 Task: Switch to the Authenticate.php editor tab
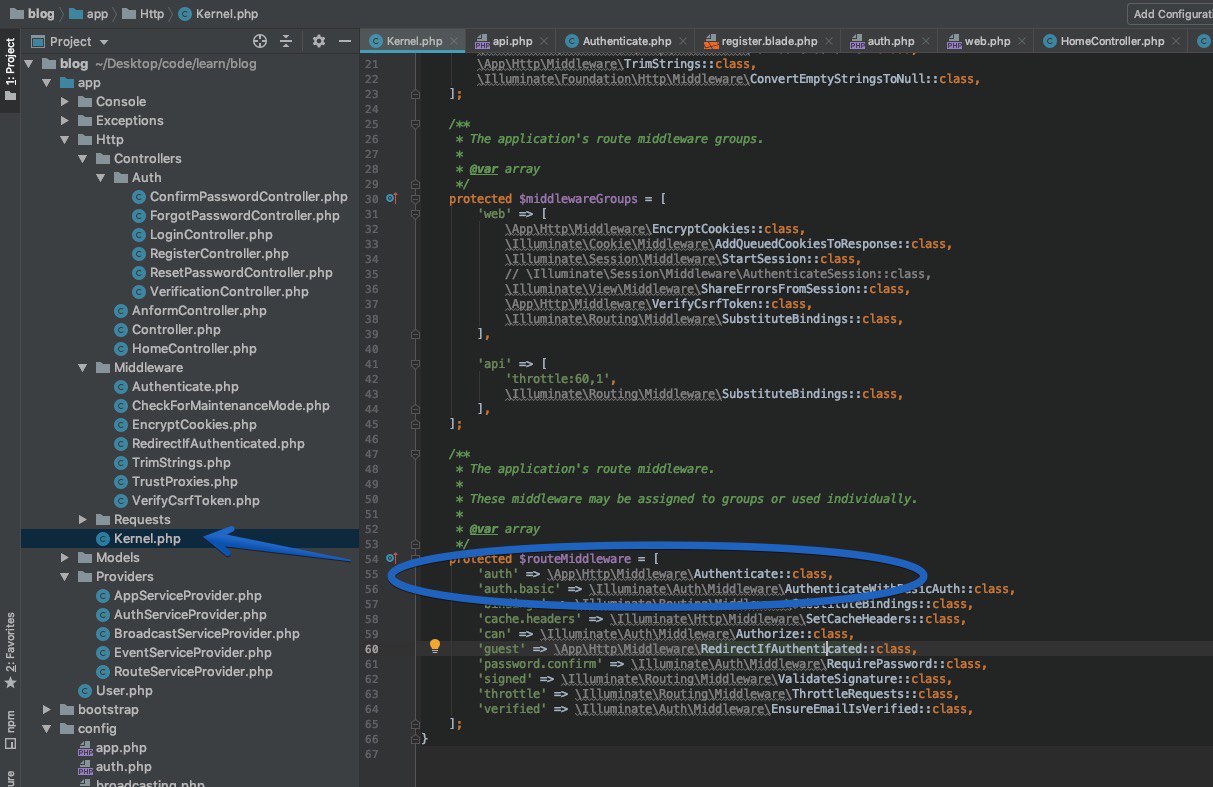tap(626, 42)
